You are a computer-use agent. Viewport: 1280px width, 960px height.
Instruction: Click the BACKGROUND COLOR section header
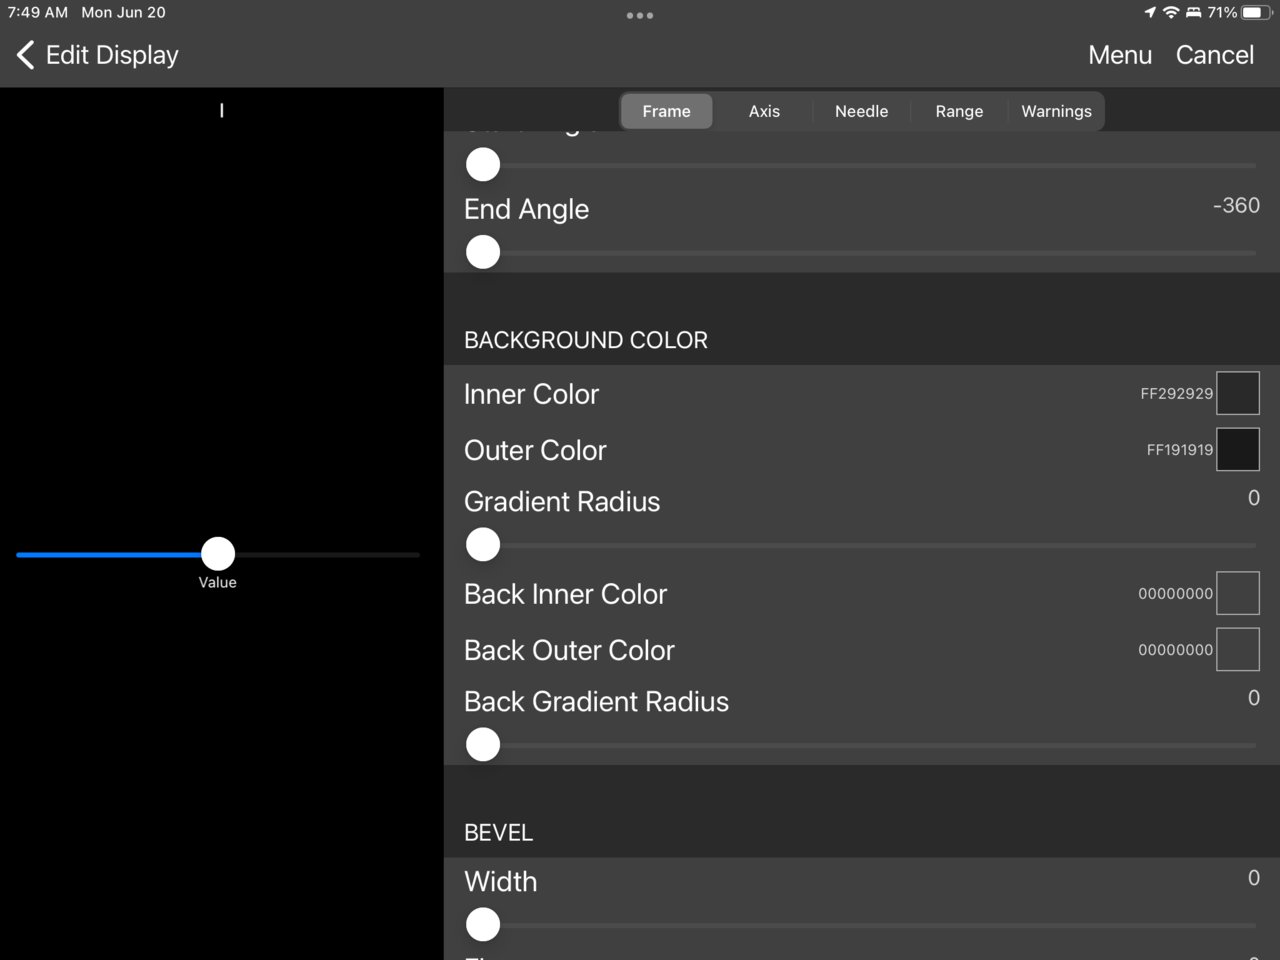tap(586, 340)
